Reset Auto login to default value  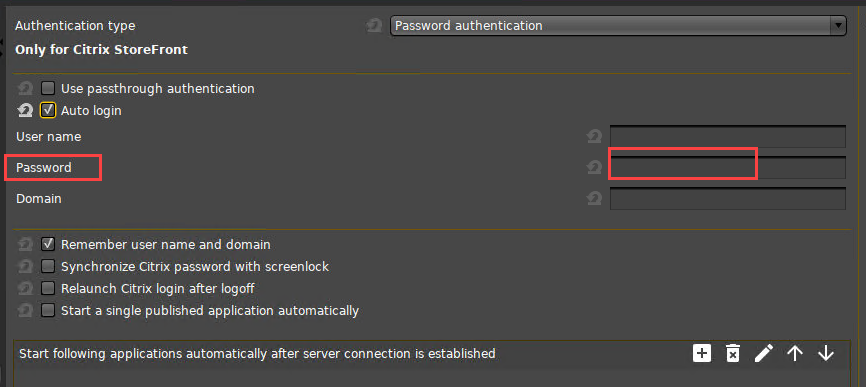[25, 111]
